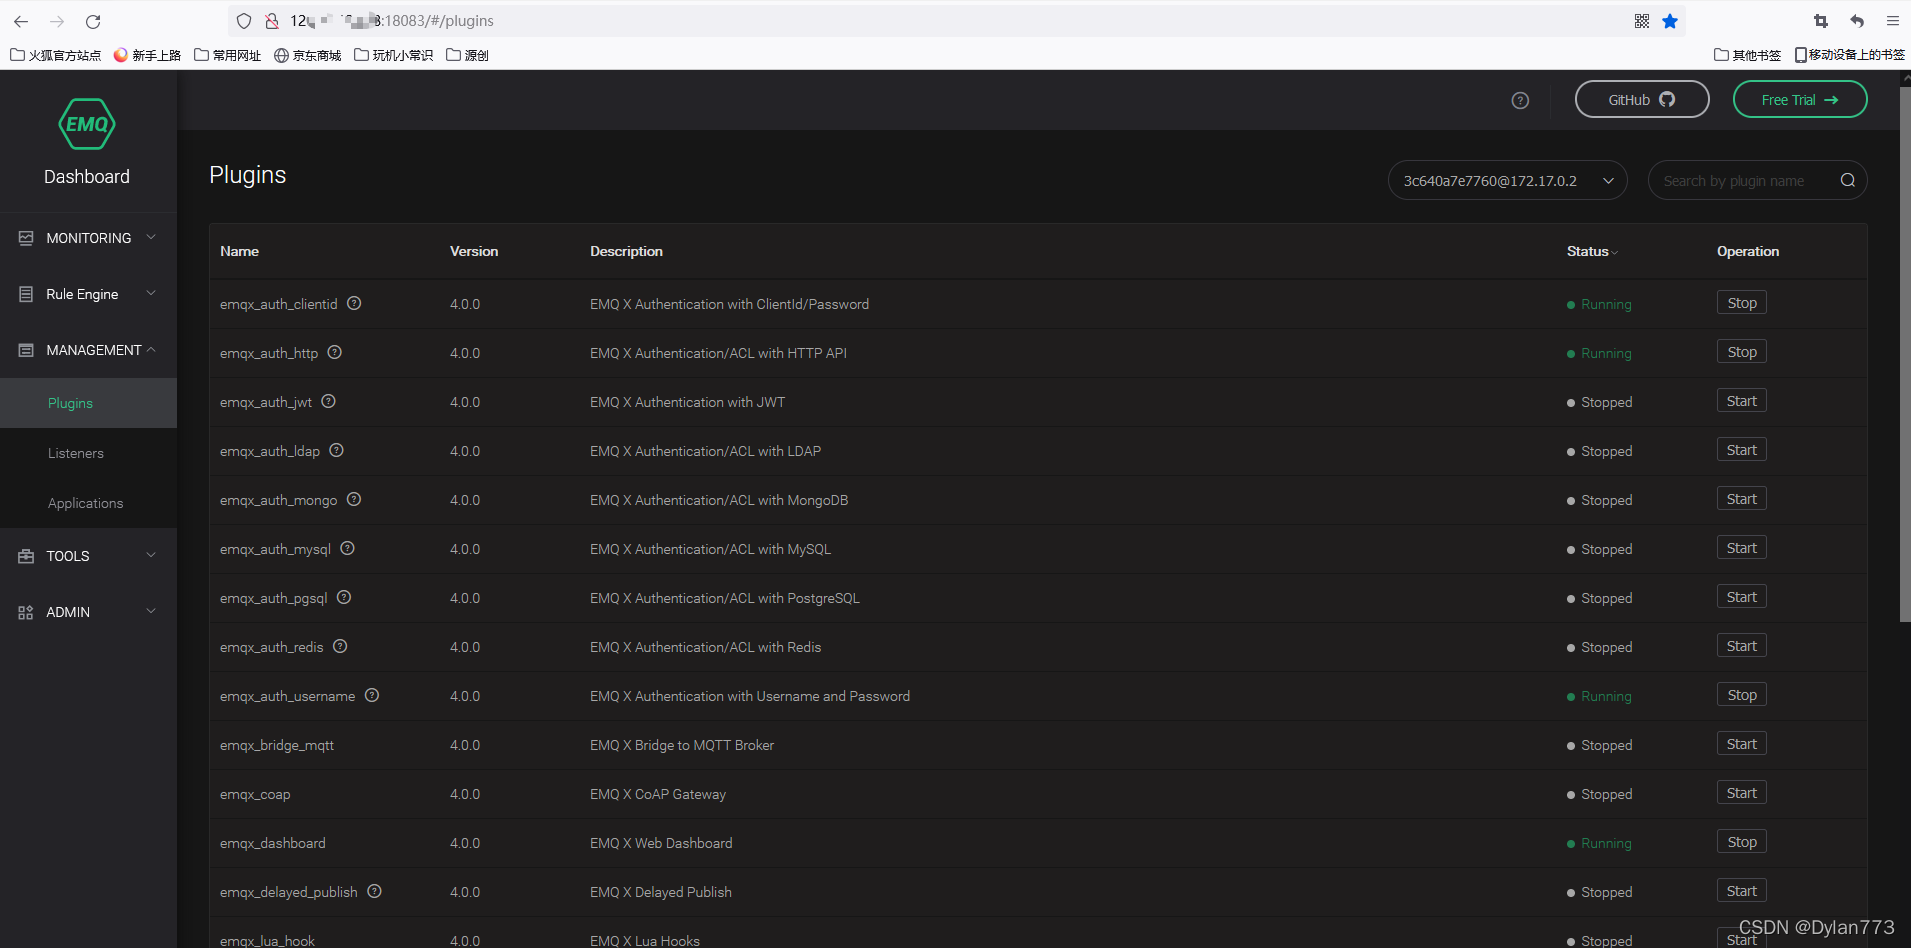Expand the TOOLS menu
This screenshot has height=948, width=1911.
pos(88,556)
